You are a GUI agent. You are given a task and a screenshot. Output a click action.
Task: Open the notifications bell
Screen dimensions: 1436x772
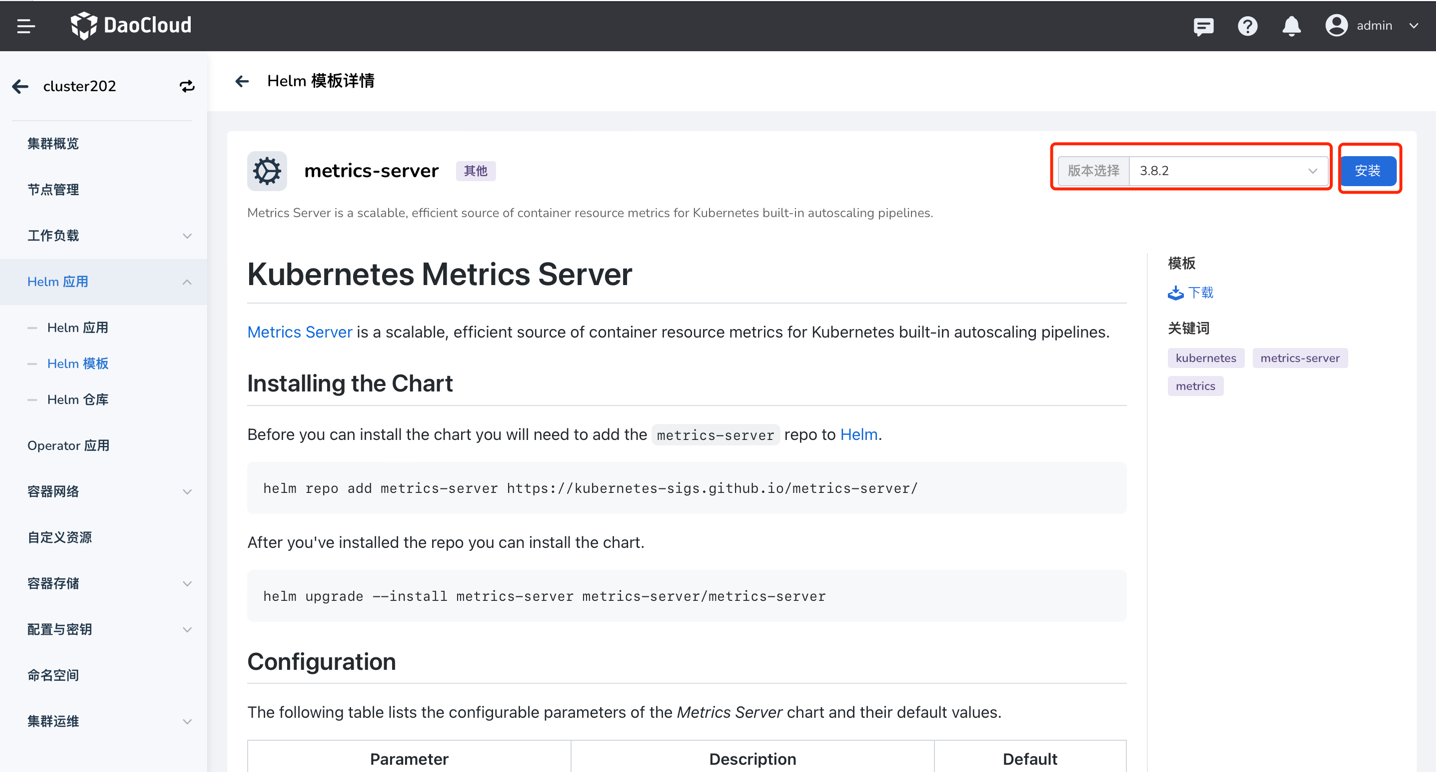coord(1291,27)
